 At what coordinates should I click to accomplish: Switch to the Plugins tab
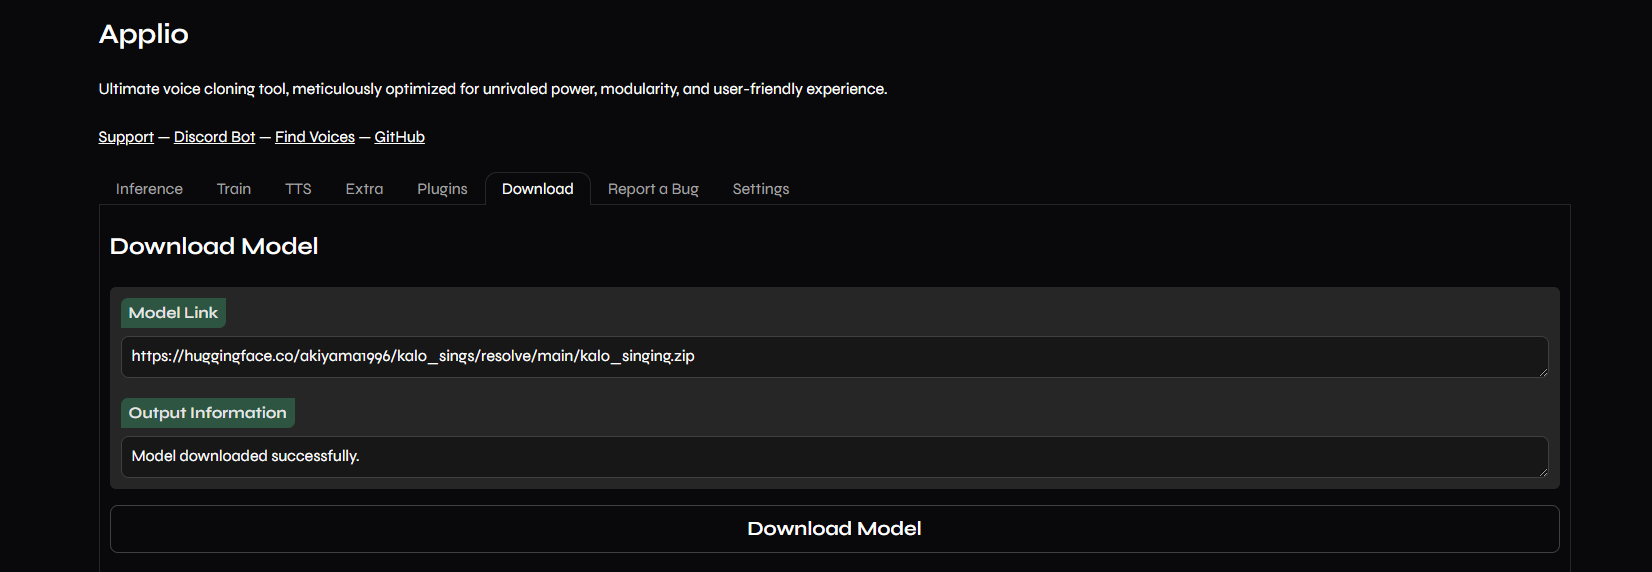pyautogui.click(x=442, y=189)
